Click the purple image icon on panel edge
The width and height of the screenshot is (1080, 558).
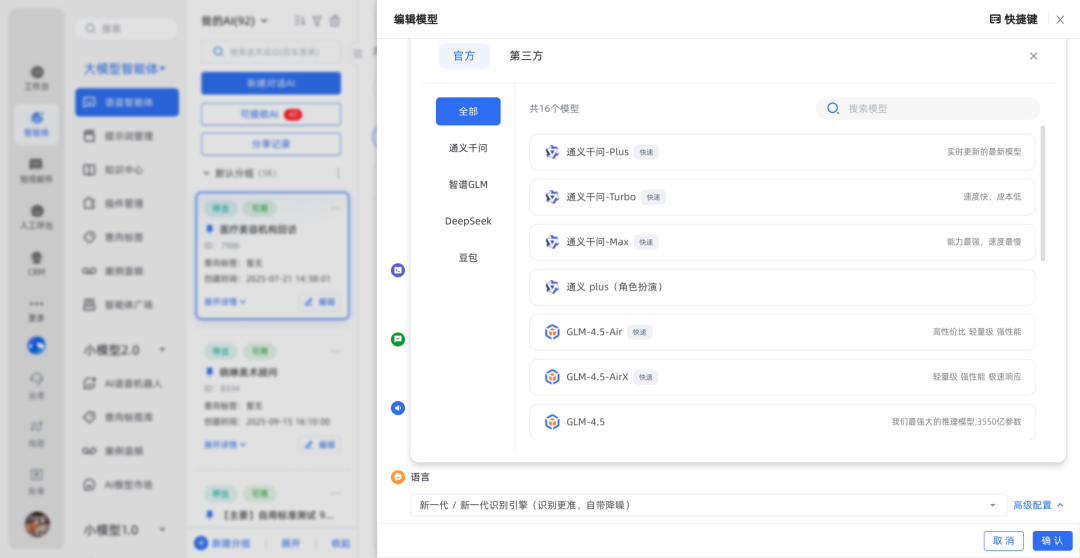pos(398,270)
